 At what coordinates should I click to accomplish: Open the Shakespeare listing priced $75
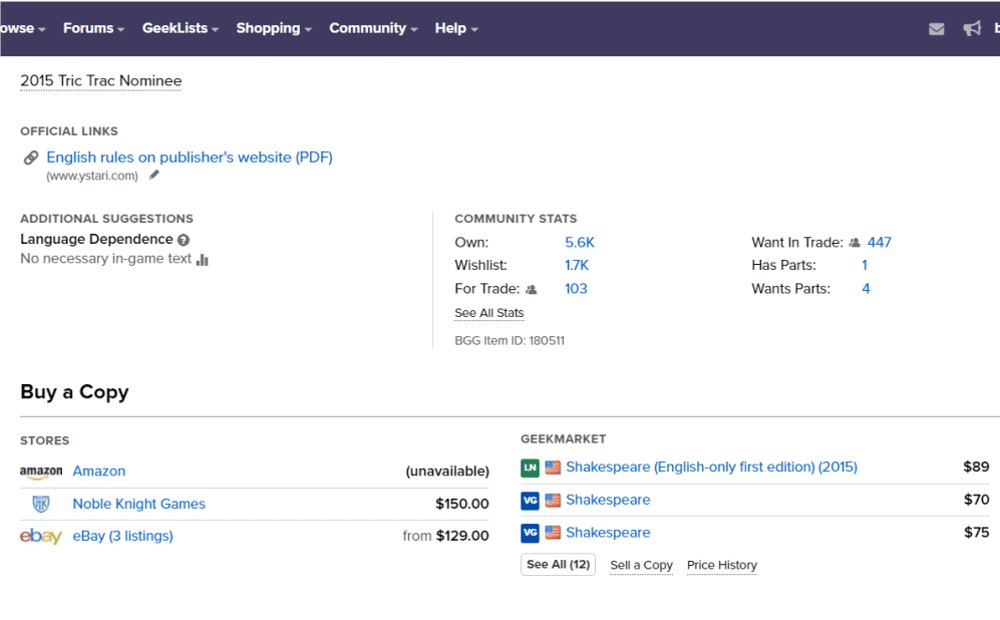click(x=608, y=533)
